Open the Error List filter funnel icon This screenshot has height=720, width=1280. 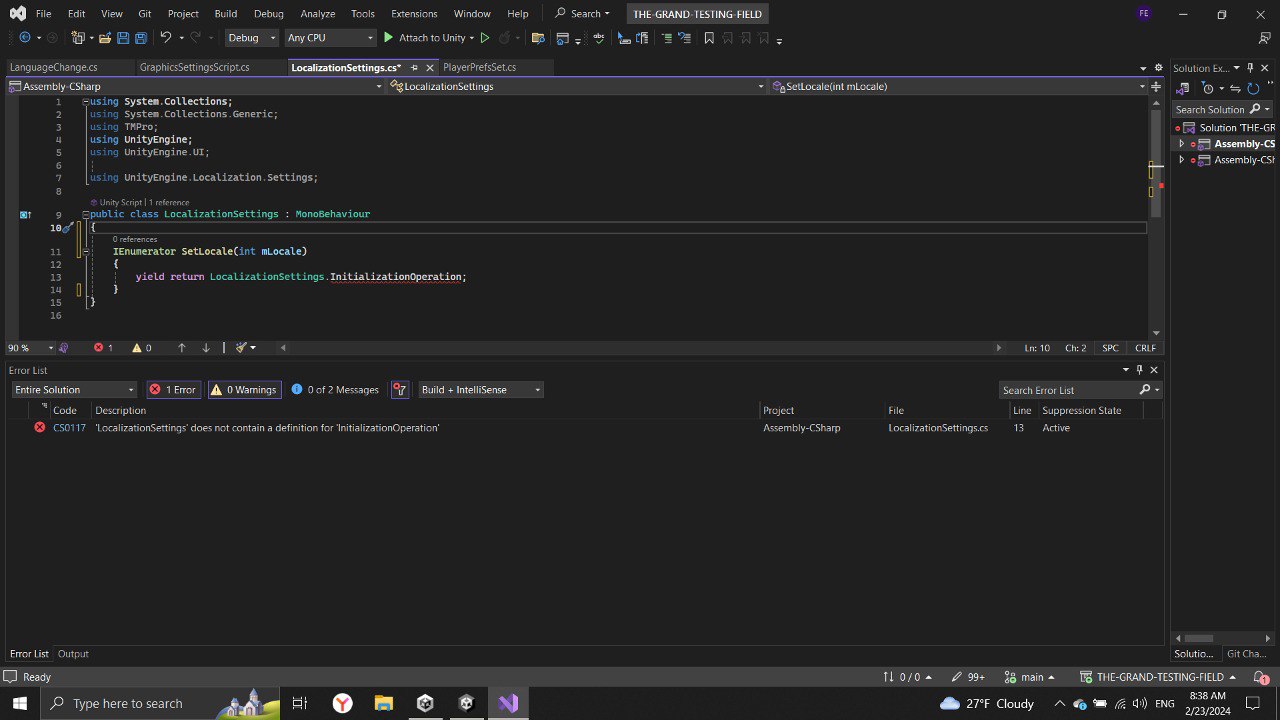(400, 389)
